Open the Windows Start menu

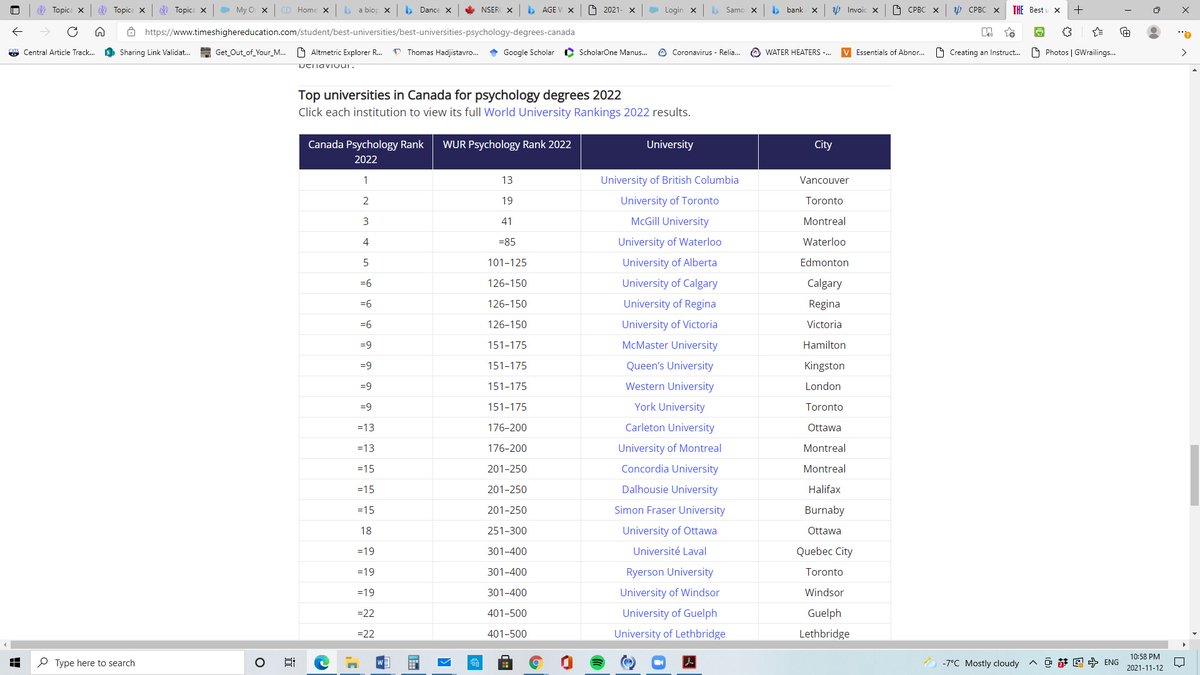pyautogui.click(x=14, y=662)
